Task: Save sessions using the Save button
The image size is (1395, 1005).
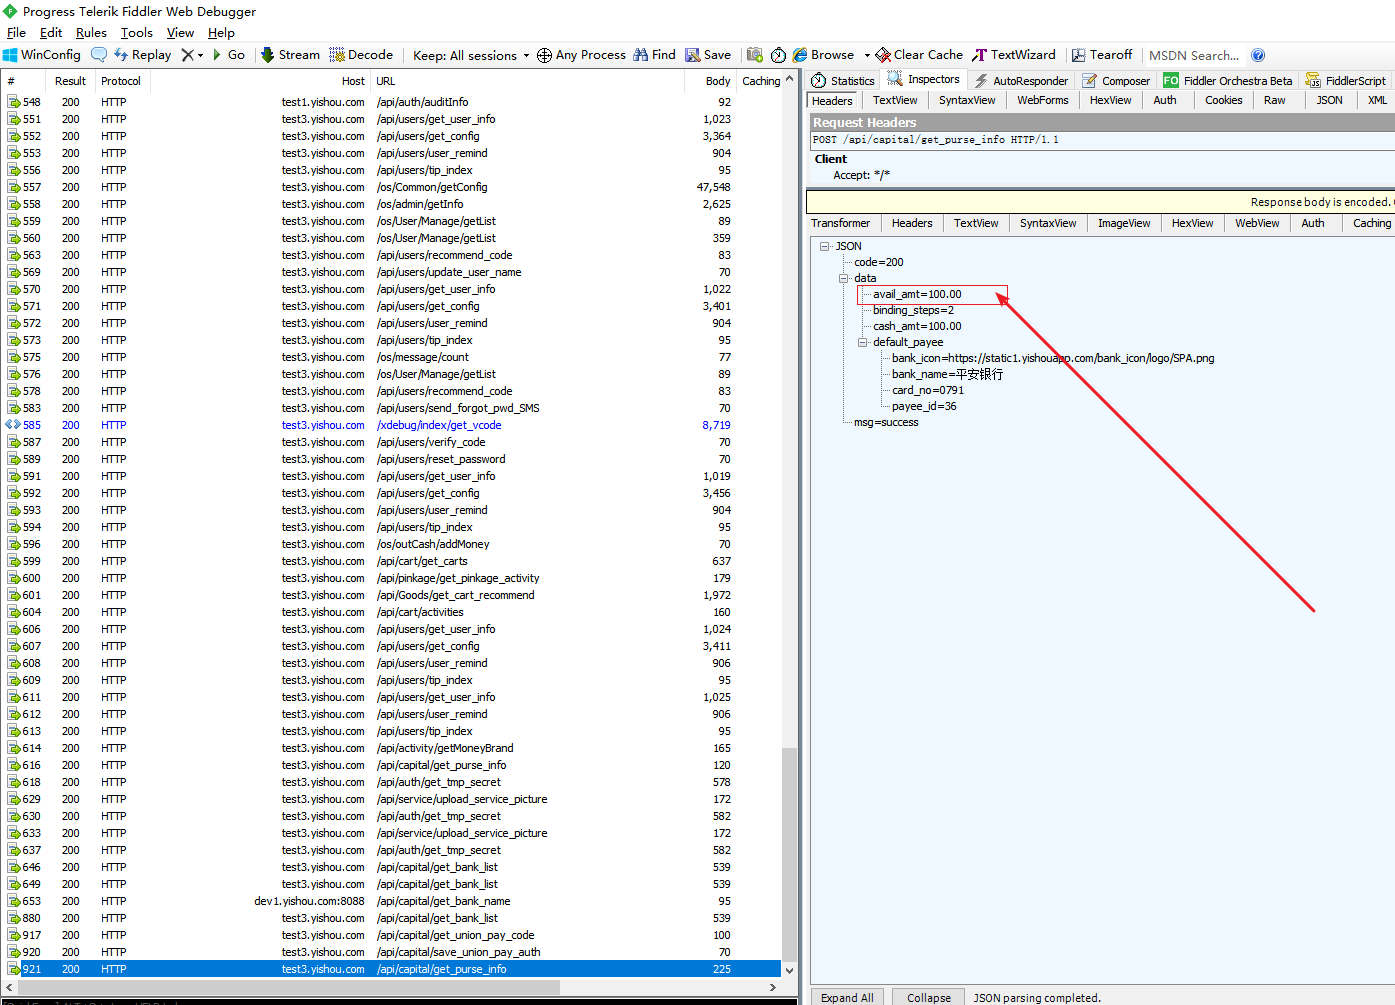Action: [x=708, y=55]
